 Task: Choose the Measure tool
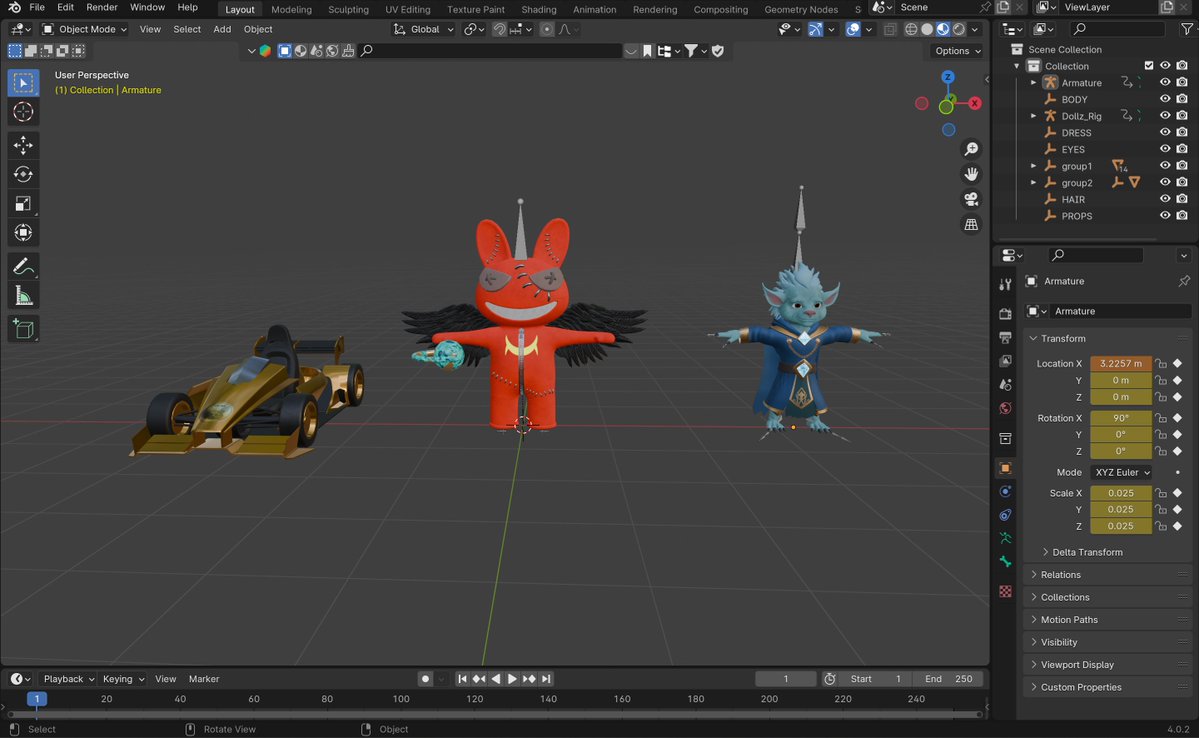(23, 296)
